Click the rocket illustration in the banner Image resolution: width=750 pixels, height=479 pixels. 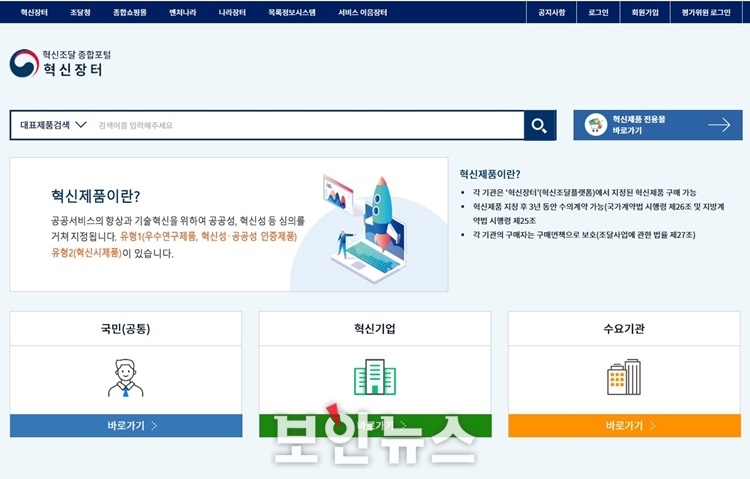click(379, 213)
